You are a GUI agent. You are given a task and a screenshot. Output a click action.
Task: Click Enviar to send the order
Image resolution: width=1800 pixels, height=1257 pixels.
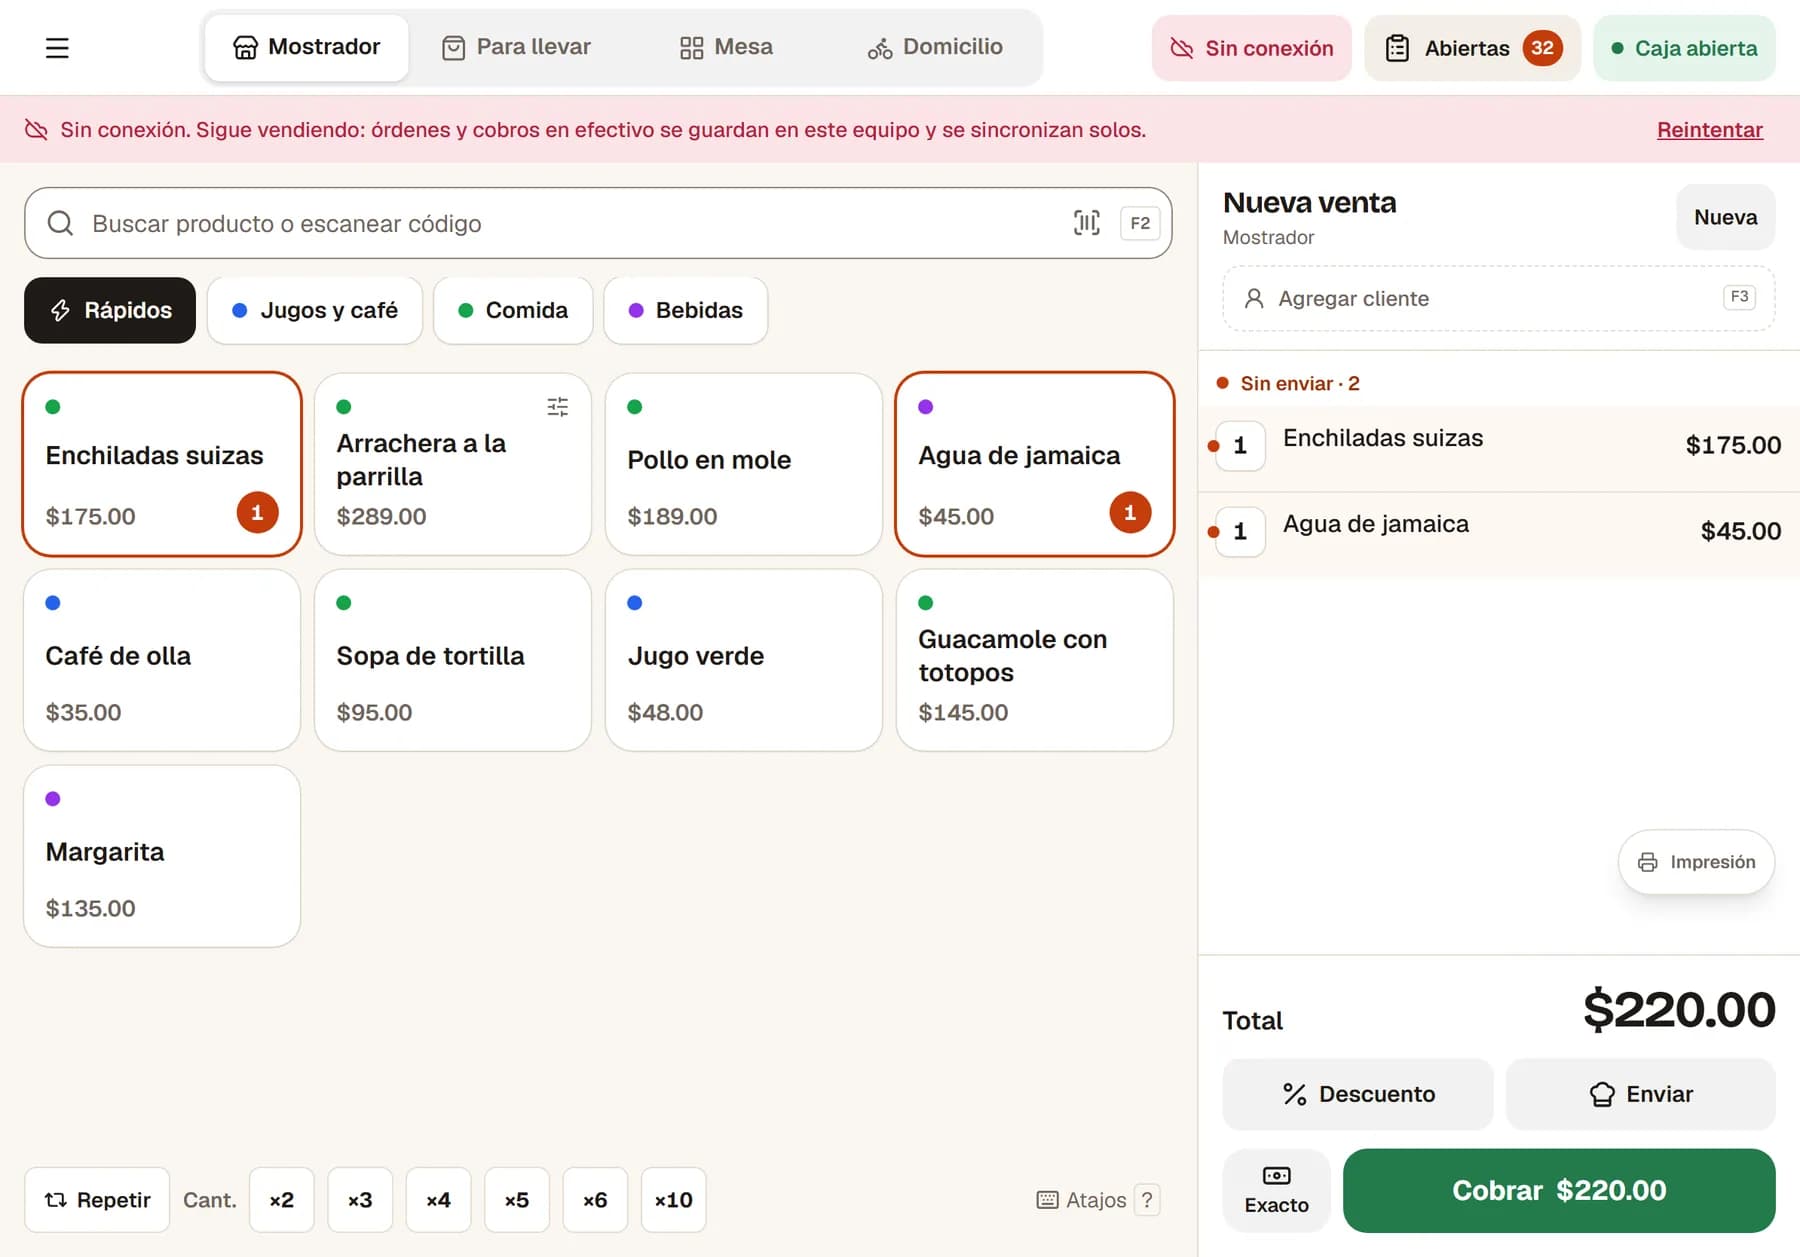[1640, 1094]
